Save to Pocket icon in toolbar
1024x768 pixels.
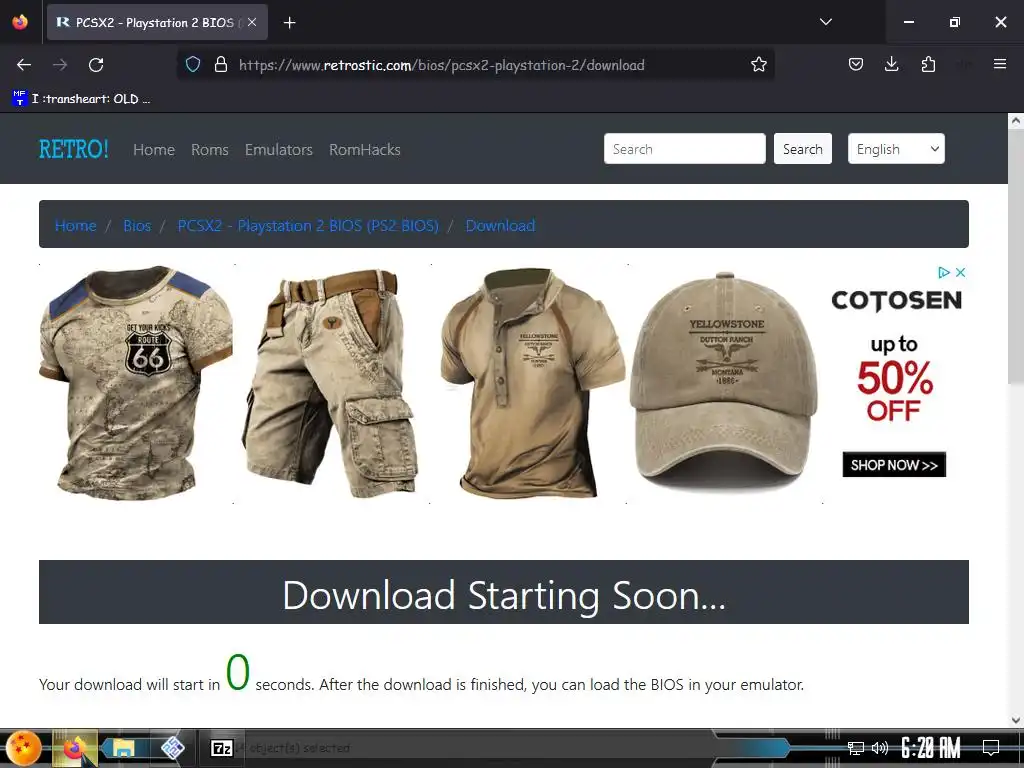coord(856,64)
